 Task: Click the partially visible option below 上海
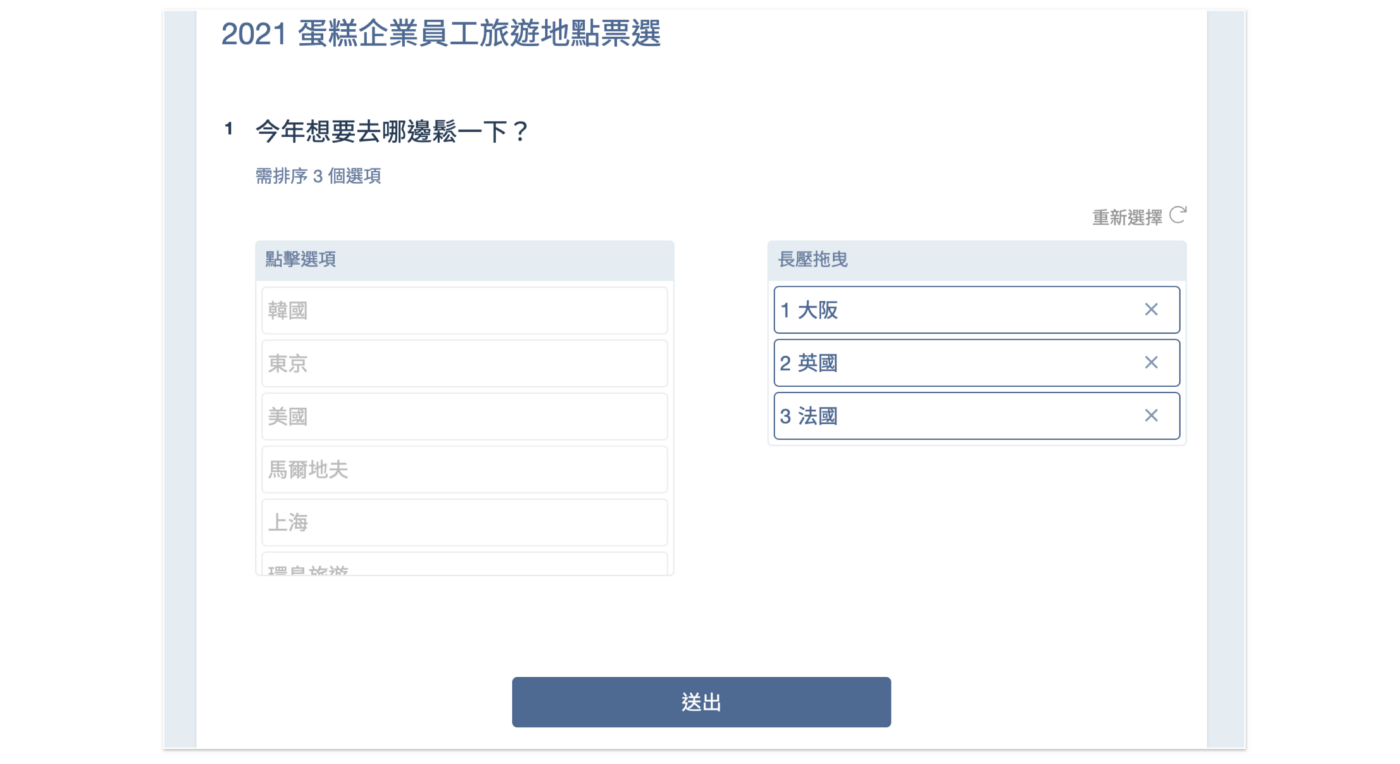[x=464, y=566]
